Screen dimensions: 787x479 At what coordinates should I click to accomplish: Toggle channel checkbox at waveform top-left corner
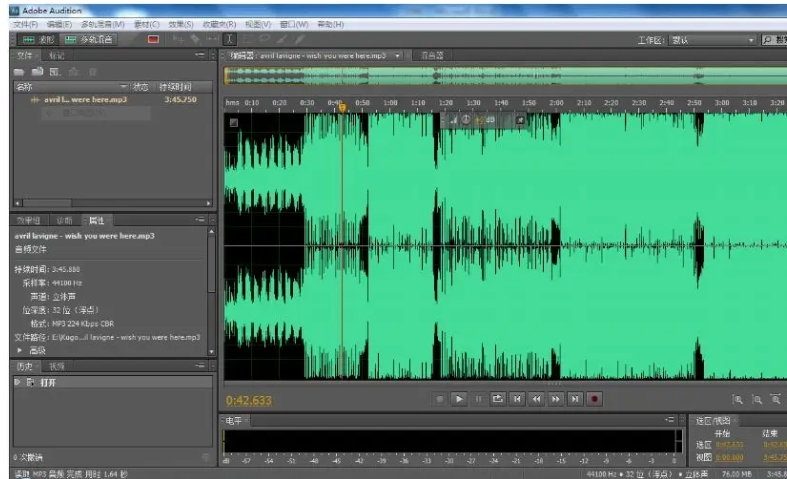233,123
